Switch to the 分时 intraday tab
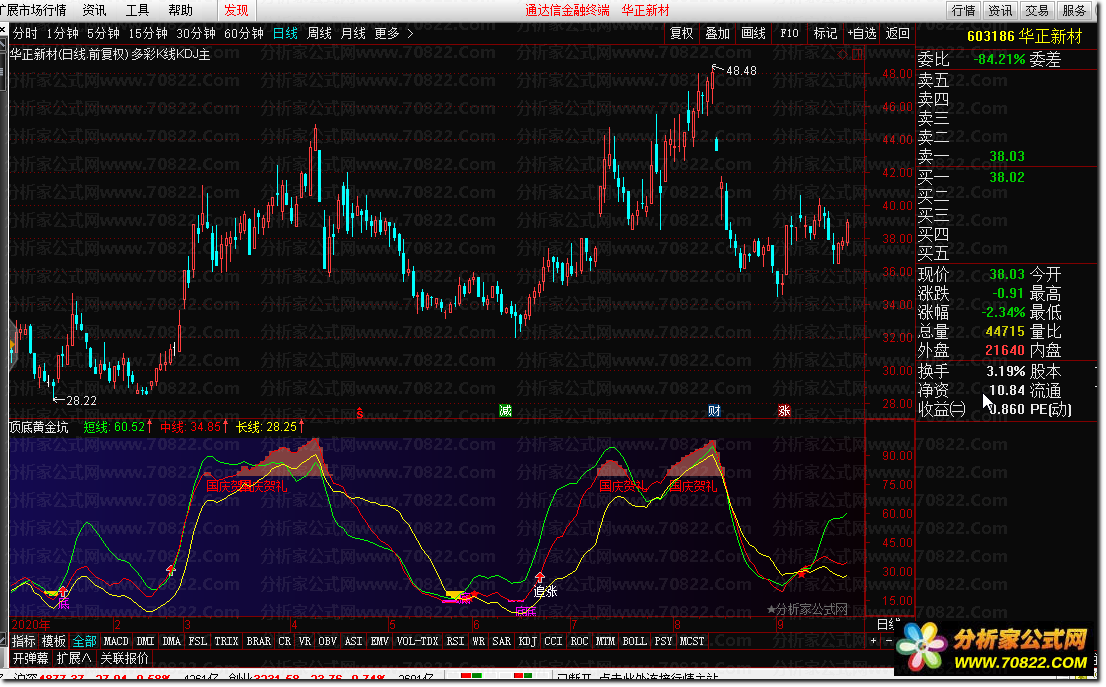The image size is (1106, 687). 25,33
